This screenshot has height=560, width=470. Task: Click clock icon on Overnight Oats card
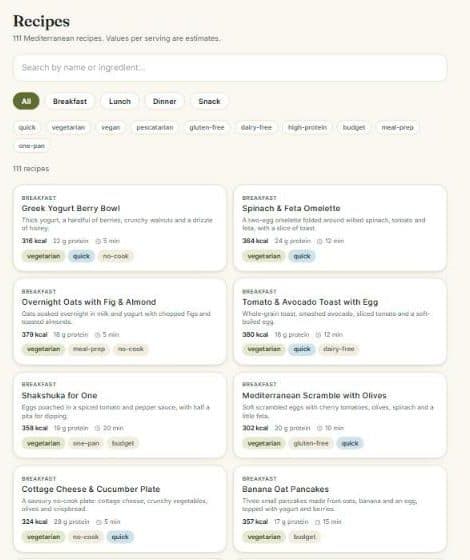(x=98, y=335)
